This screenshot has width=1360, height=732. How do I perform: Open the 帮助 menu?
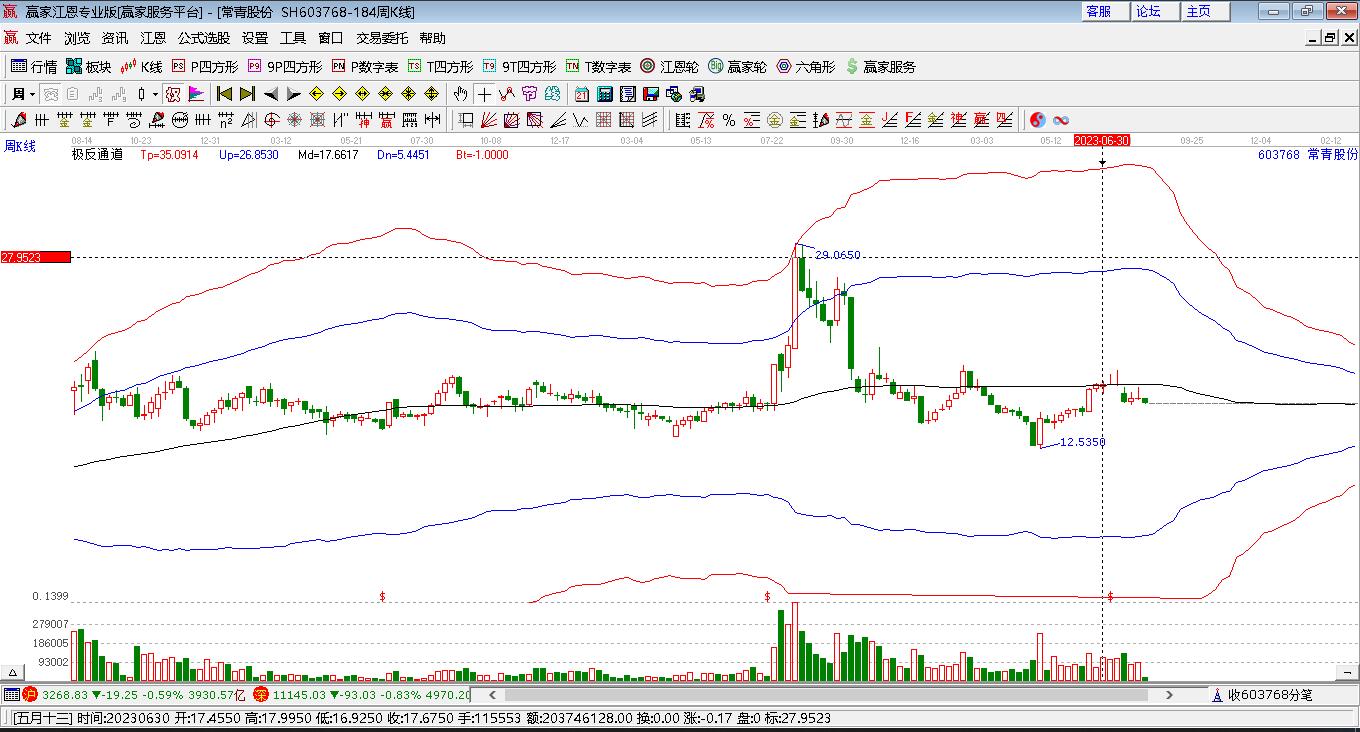pyautogui.click(x=433, y=38)
